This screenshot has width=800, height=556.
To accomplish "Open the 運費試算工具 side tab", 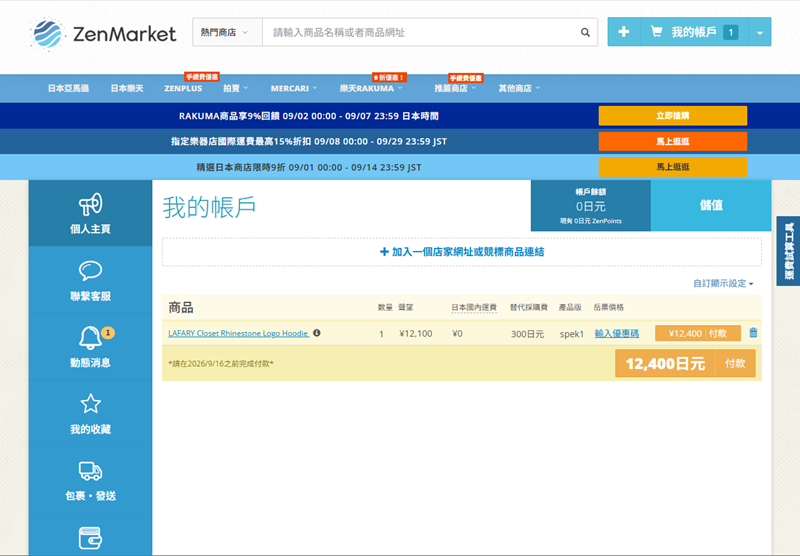I will pos(788,251).
